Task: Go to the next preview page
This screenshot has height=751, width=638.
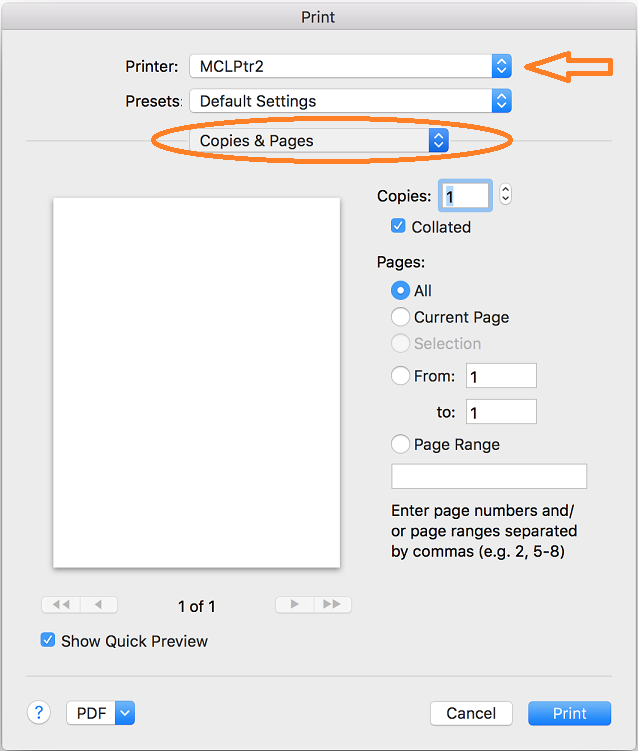Action: (x=294, y=605)
